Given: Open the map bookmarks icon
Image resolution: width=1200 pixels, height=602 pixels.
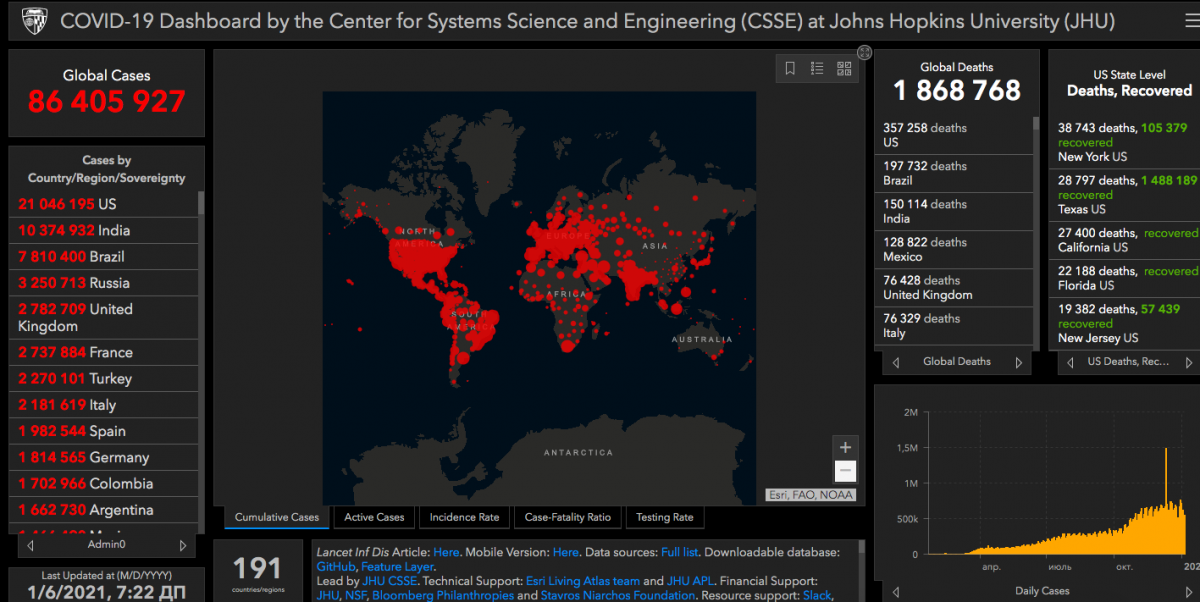Looking at the screenshot, I should (790, 68).
